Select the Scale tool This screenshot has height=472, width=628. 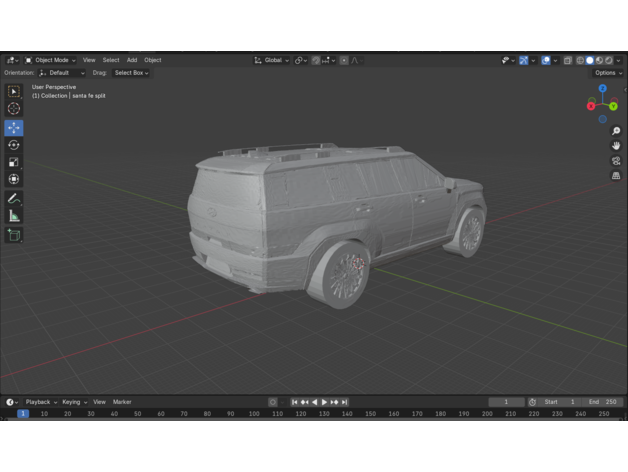(14, 162)
